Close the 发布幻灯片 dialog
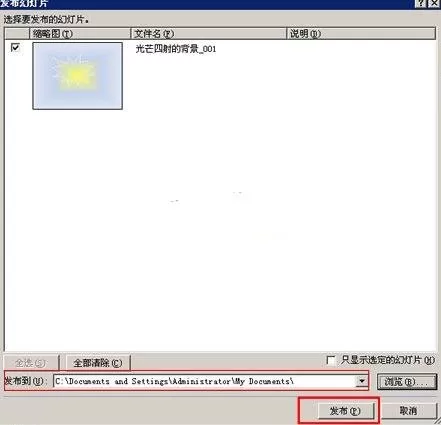Image resolution: width=441 pixels, height=425 pixels. pyautogui.click(x=434, y=3)
